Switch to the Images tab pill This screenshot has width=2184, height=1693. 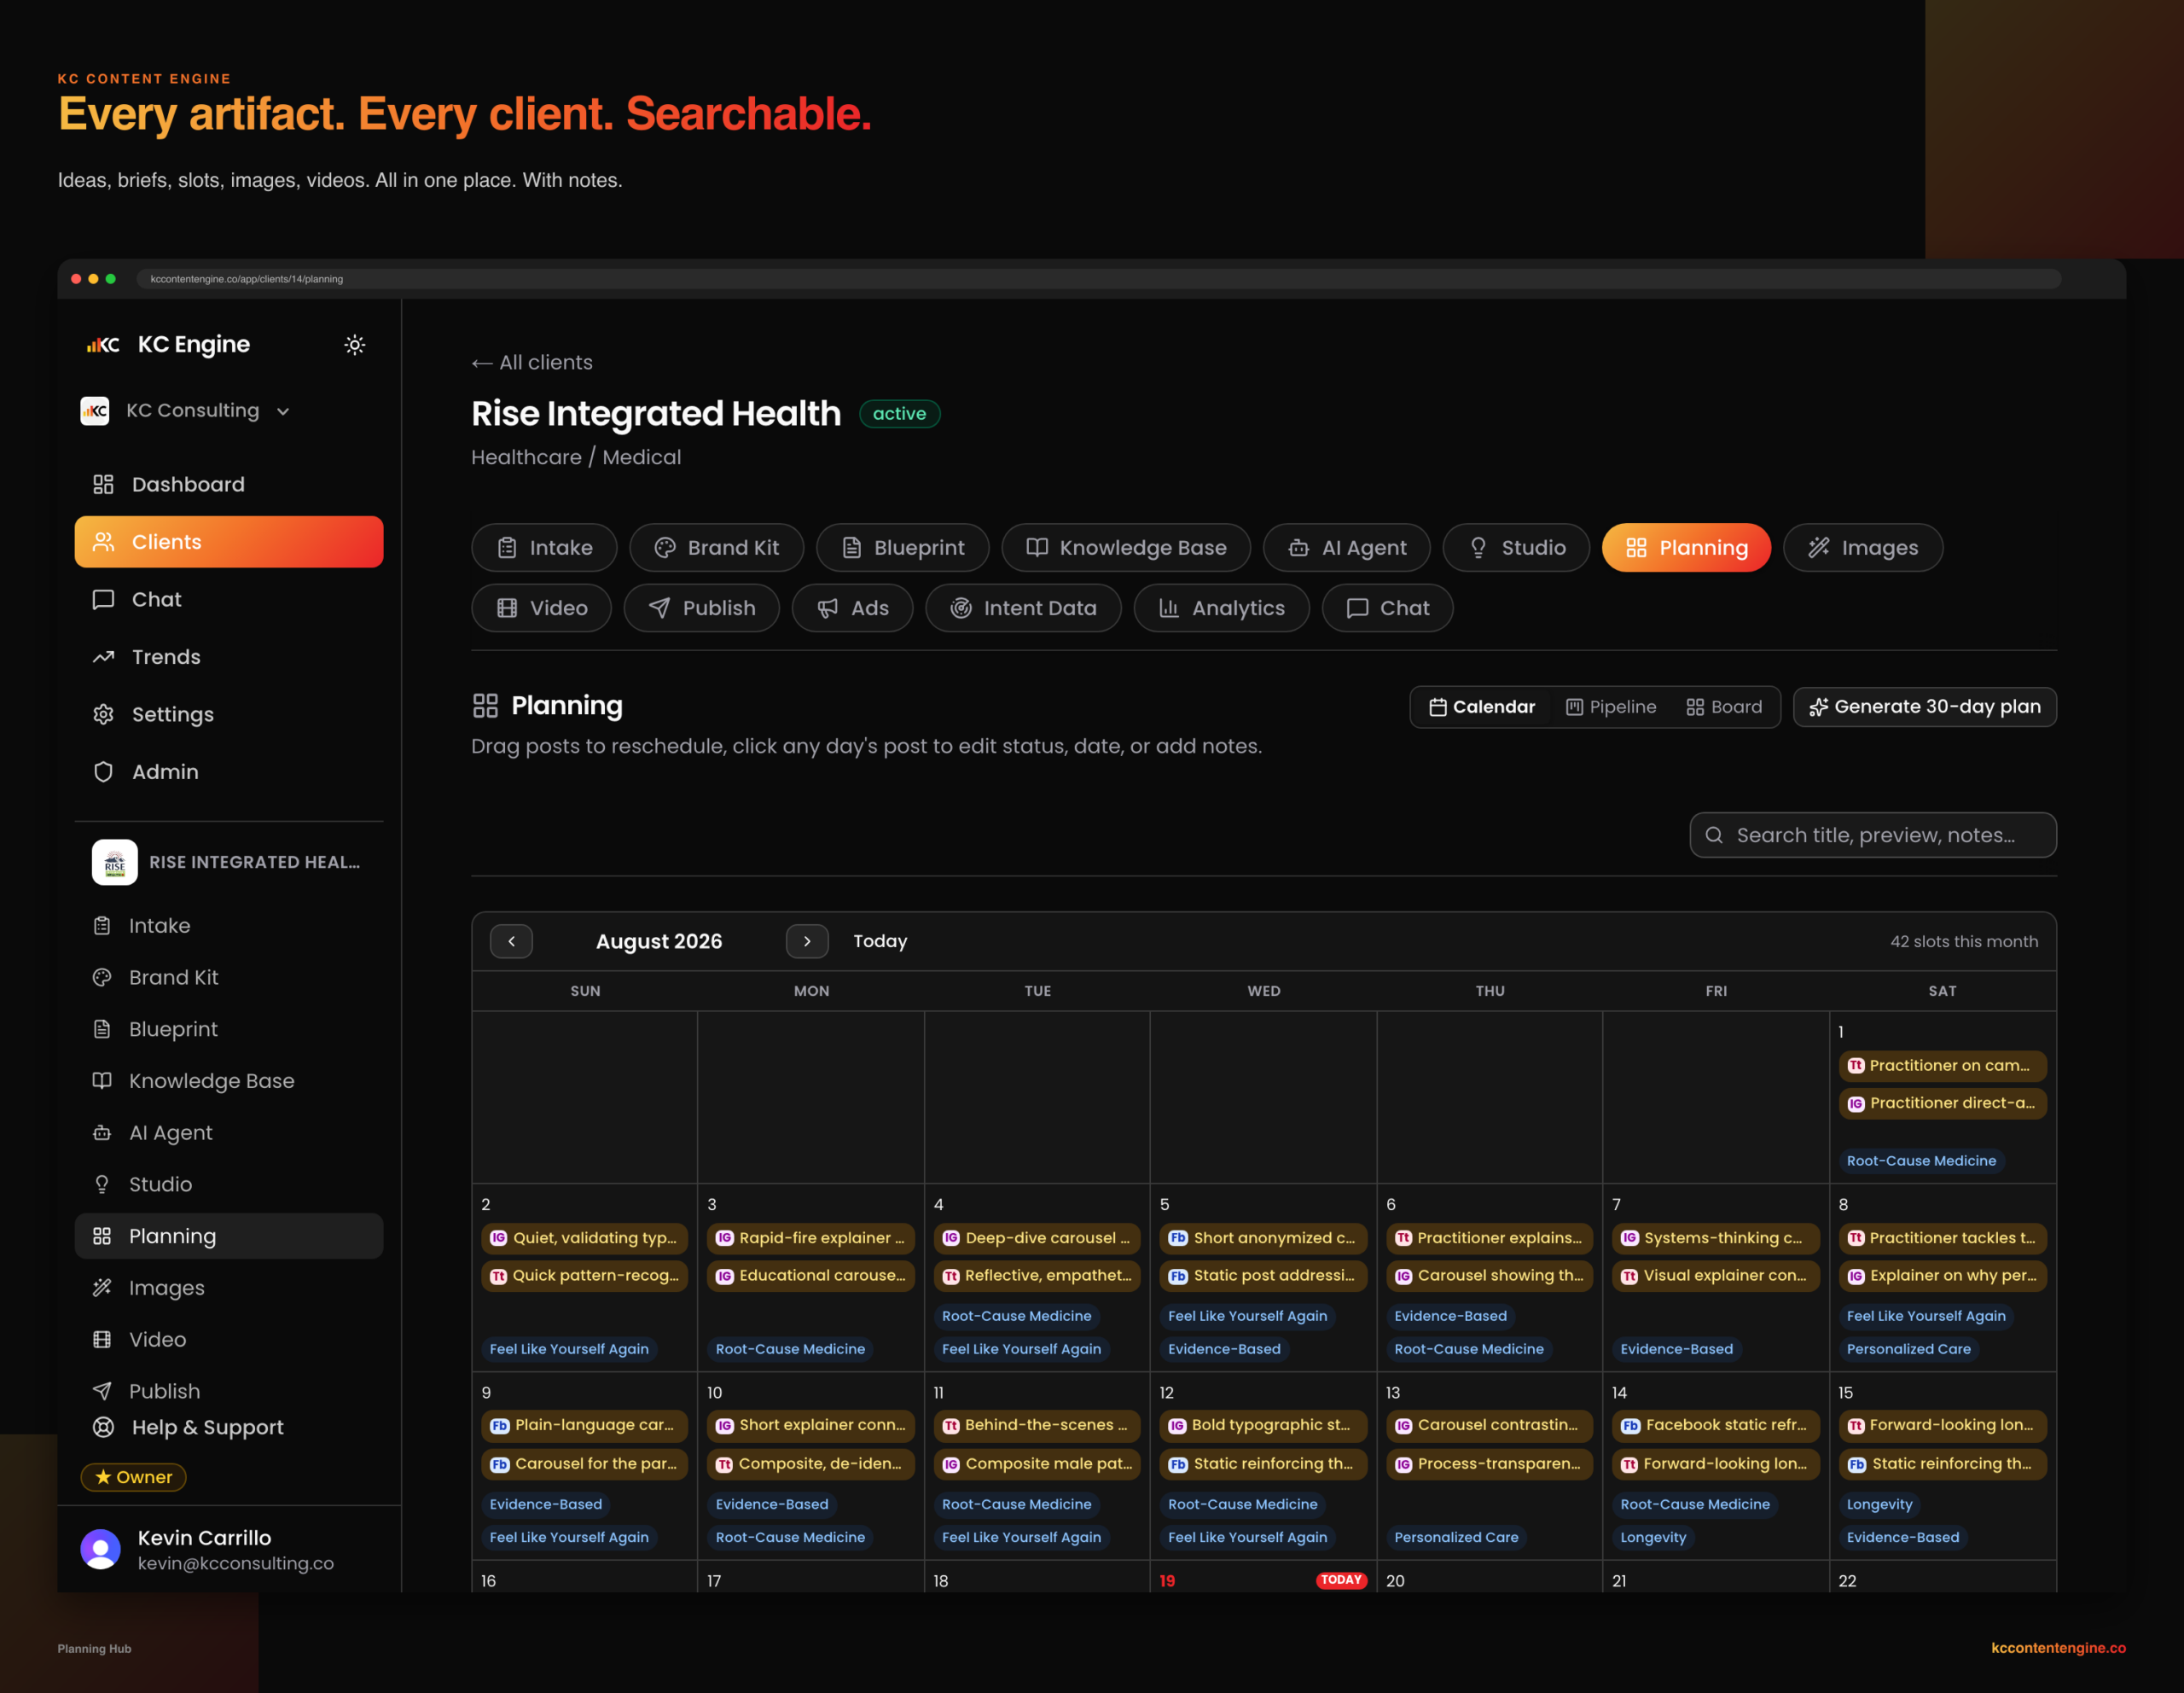coord(1863,548)
